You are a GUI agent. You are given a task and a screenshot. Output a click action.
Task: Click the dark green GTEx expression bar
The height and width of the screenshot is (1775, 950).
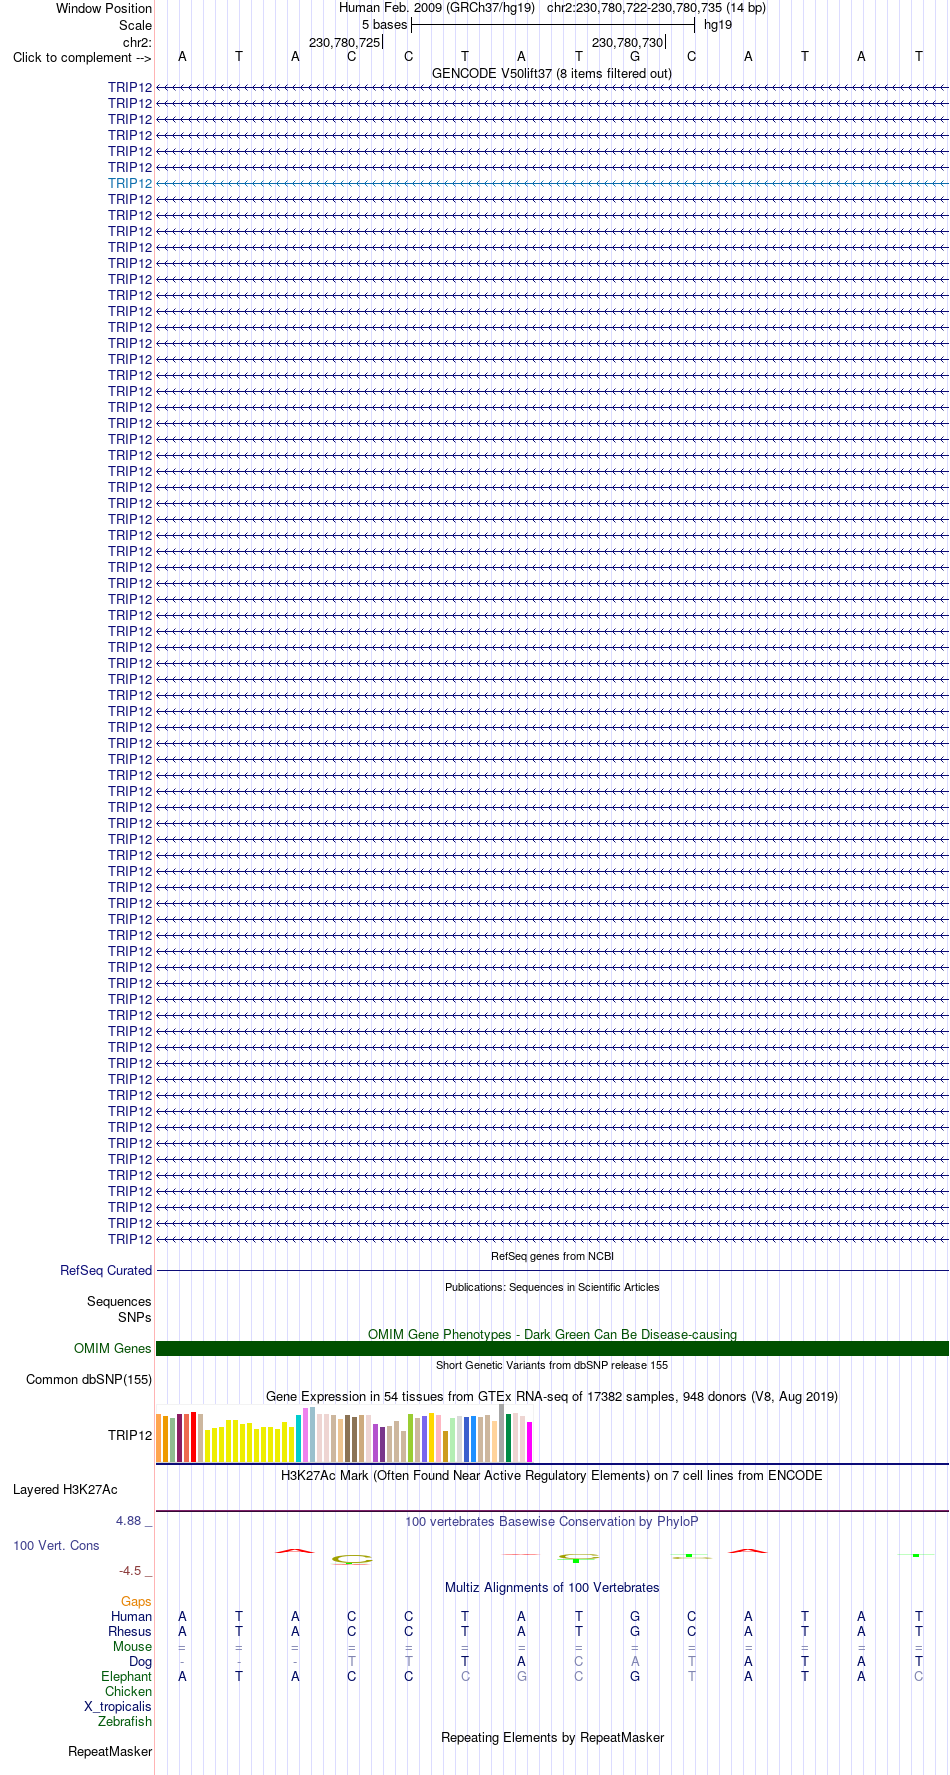click(x=509, y=1438)
